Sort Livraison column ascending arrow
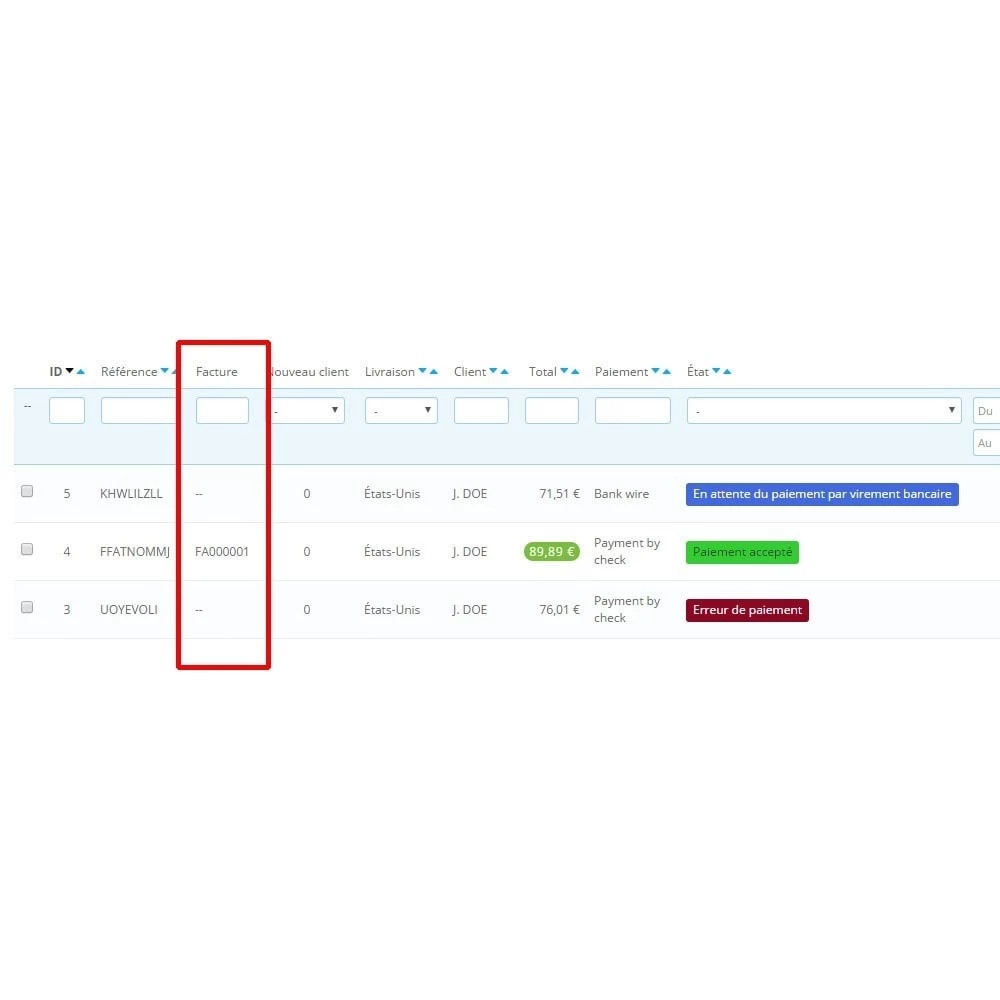The image size is (1000, 1000). [x=434, y=371]
